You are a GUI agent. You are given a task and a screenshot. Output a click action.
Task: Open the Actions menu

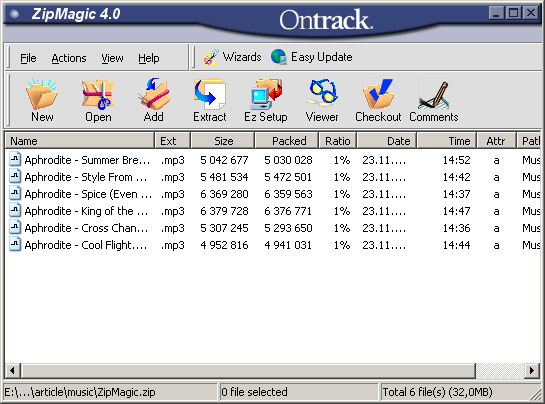pos(69,58)
